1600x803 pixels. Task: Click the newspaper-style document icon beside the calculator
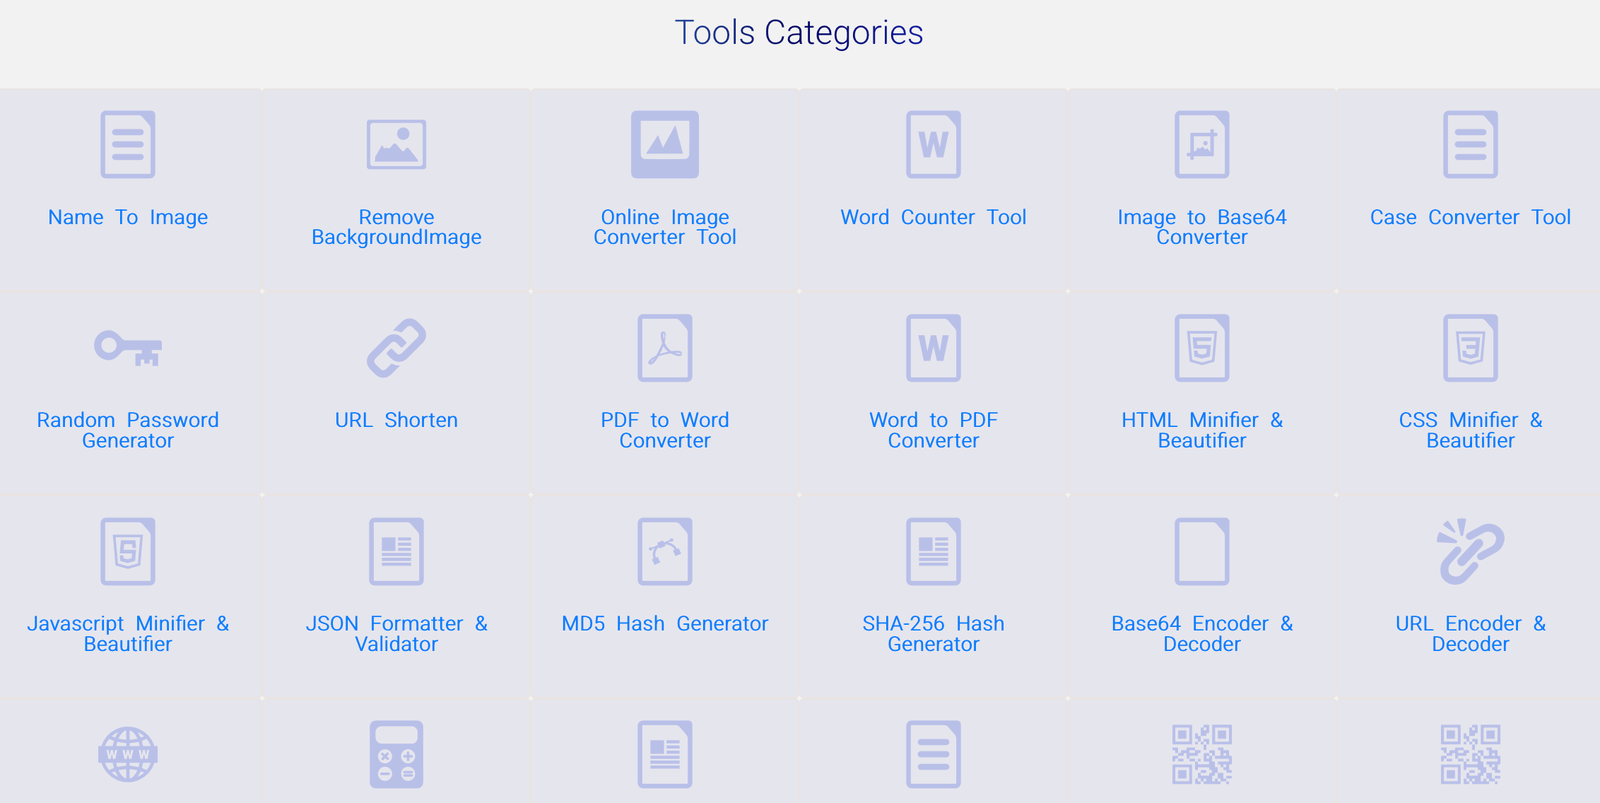pyautogui.click(x=665, y=754)
